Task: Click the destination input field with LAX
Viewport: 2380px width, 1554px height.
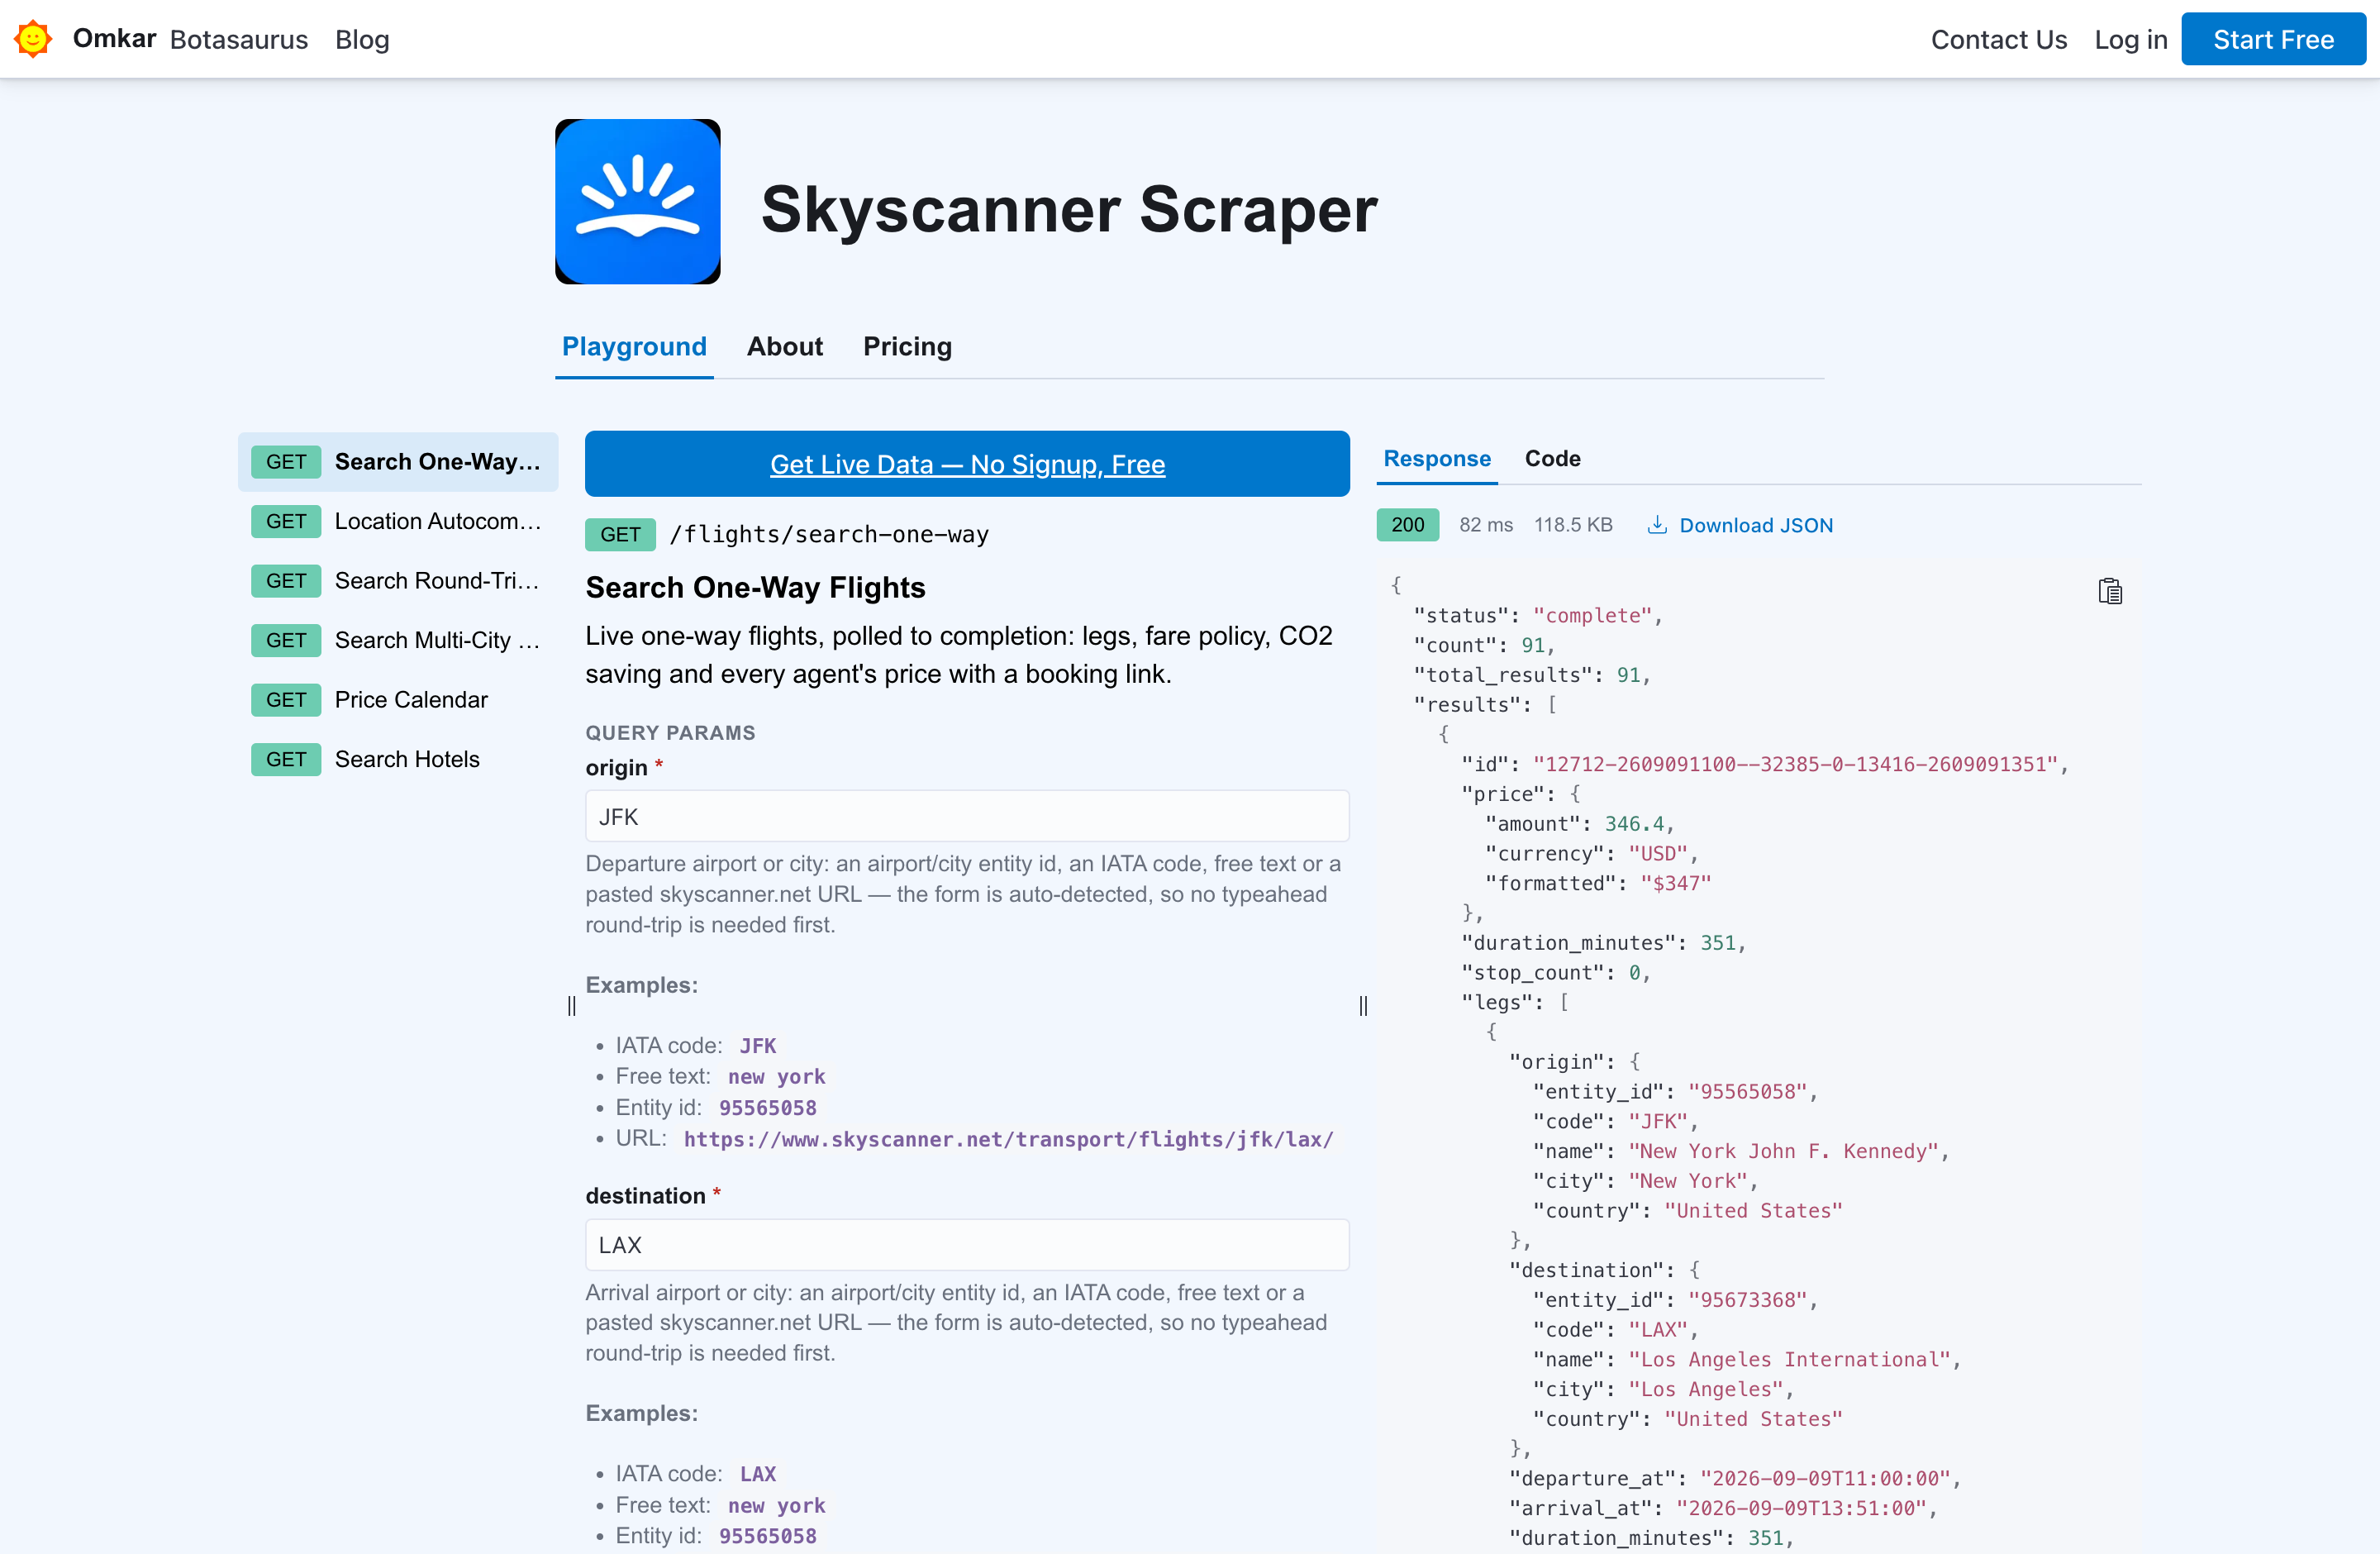Action: click(x=967, y=1244)
